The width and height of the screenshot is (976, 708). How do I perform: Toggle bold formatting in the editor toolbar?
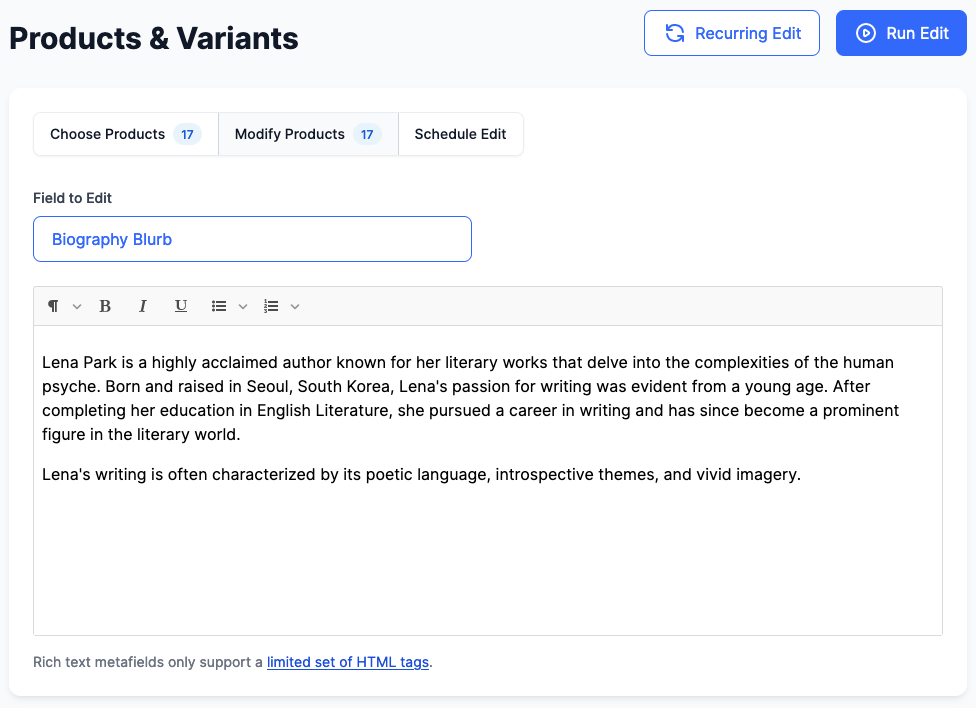pos(105,306)
